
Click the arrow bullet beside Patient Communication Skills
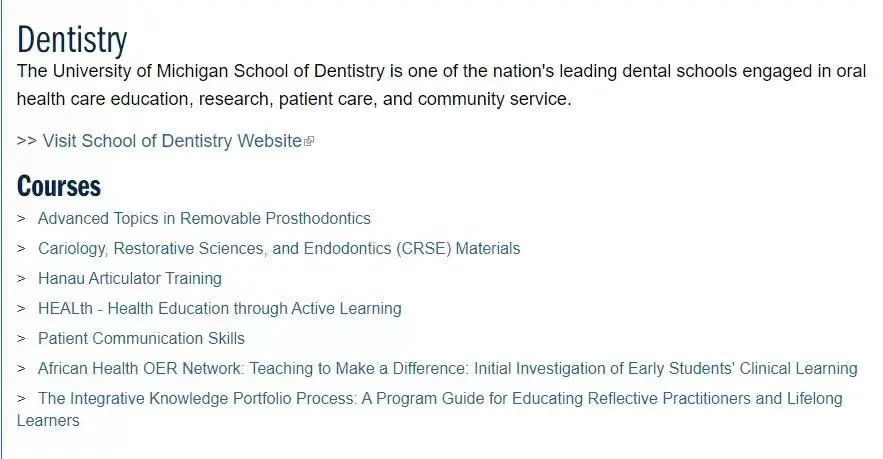click(x=21, y=338)
